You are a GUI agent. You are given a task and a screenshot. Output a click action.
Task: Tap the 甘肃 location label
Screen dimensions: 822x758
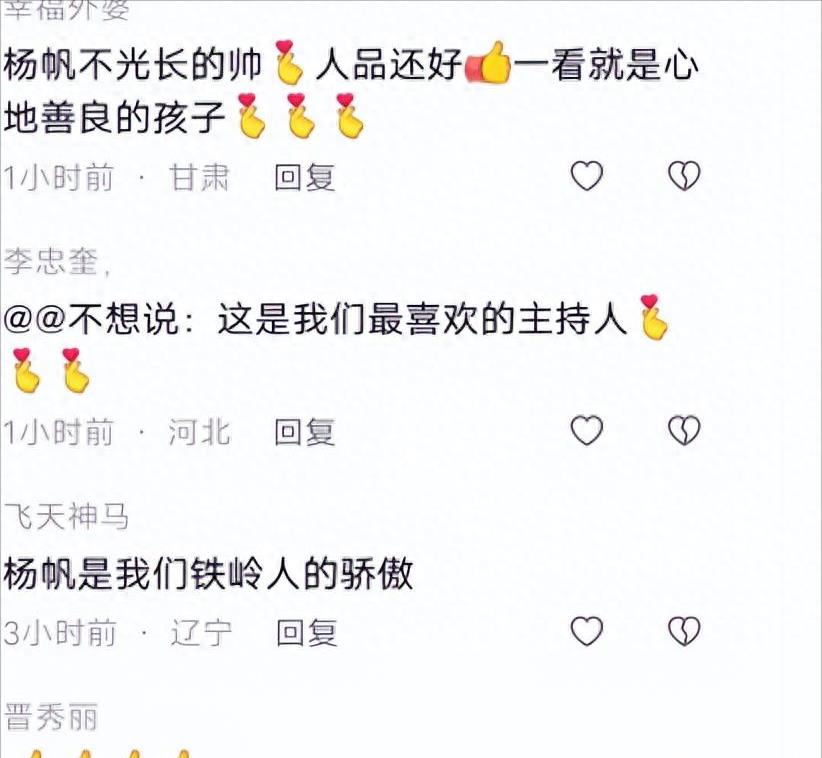coord(199,177)
